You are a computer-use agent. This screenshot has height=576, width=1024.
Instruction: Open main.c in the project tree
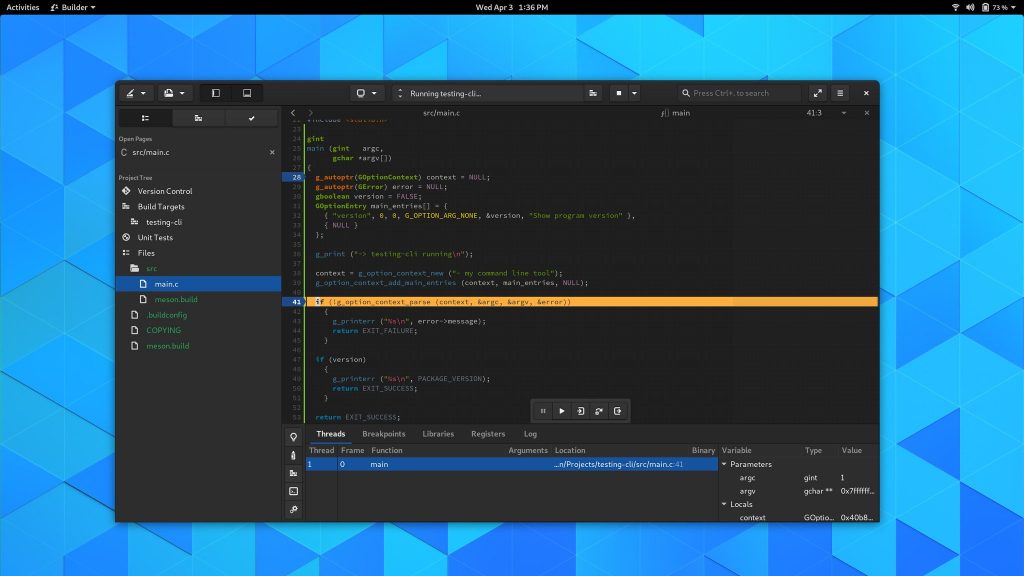pos(198,284)
